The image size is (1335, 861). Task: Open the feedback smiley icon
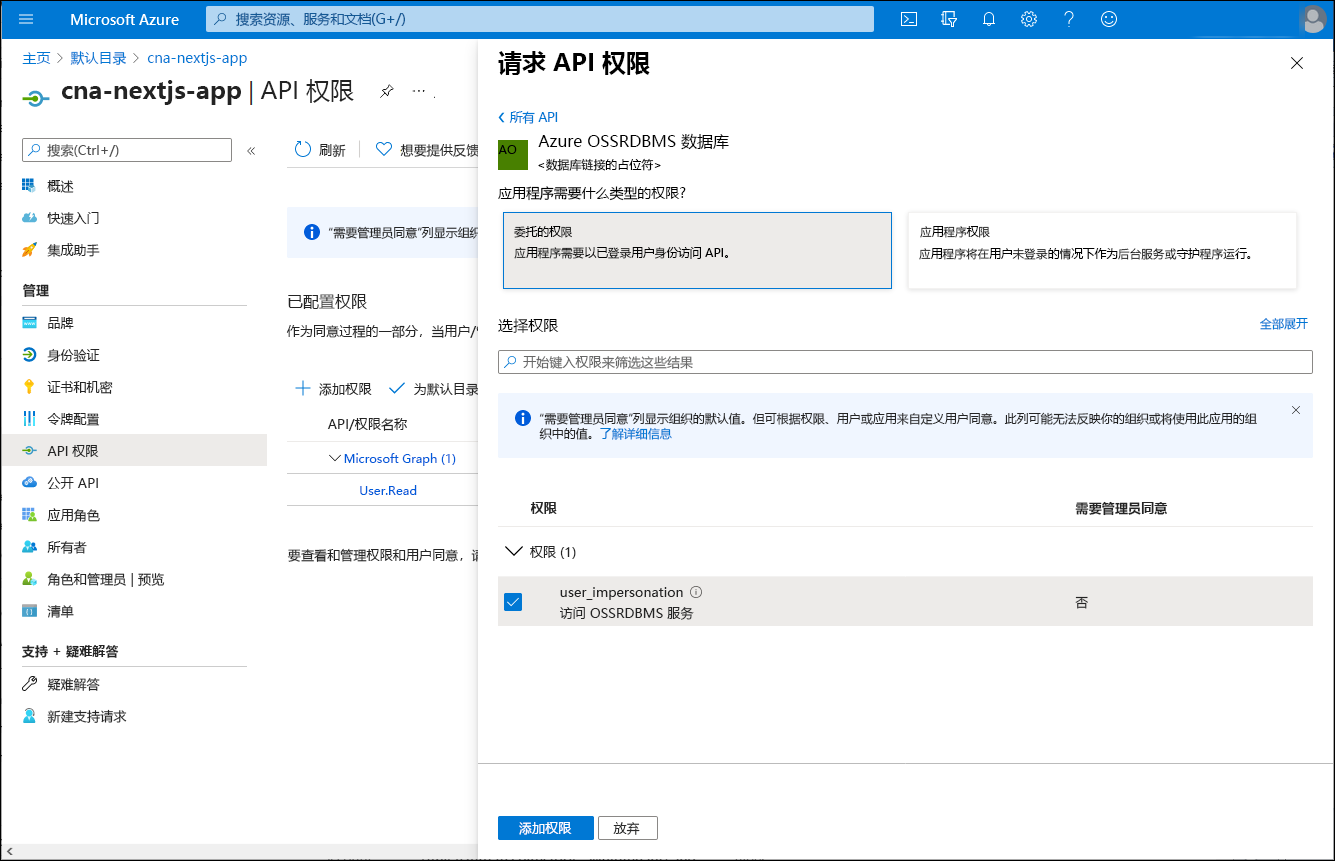1108,19
